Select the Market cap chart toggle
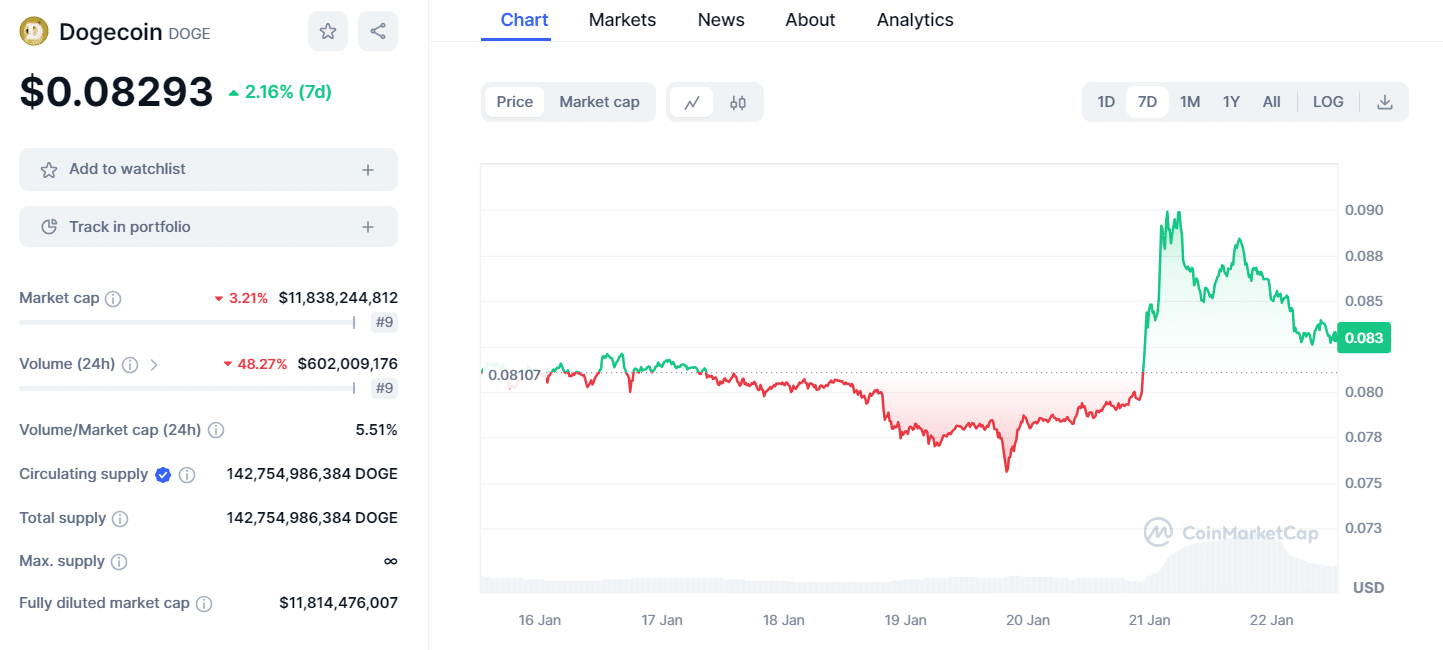 [x=599, y=102]
